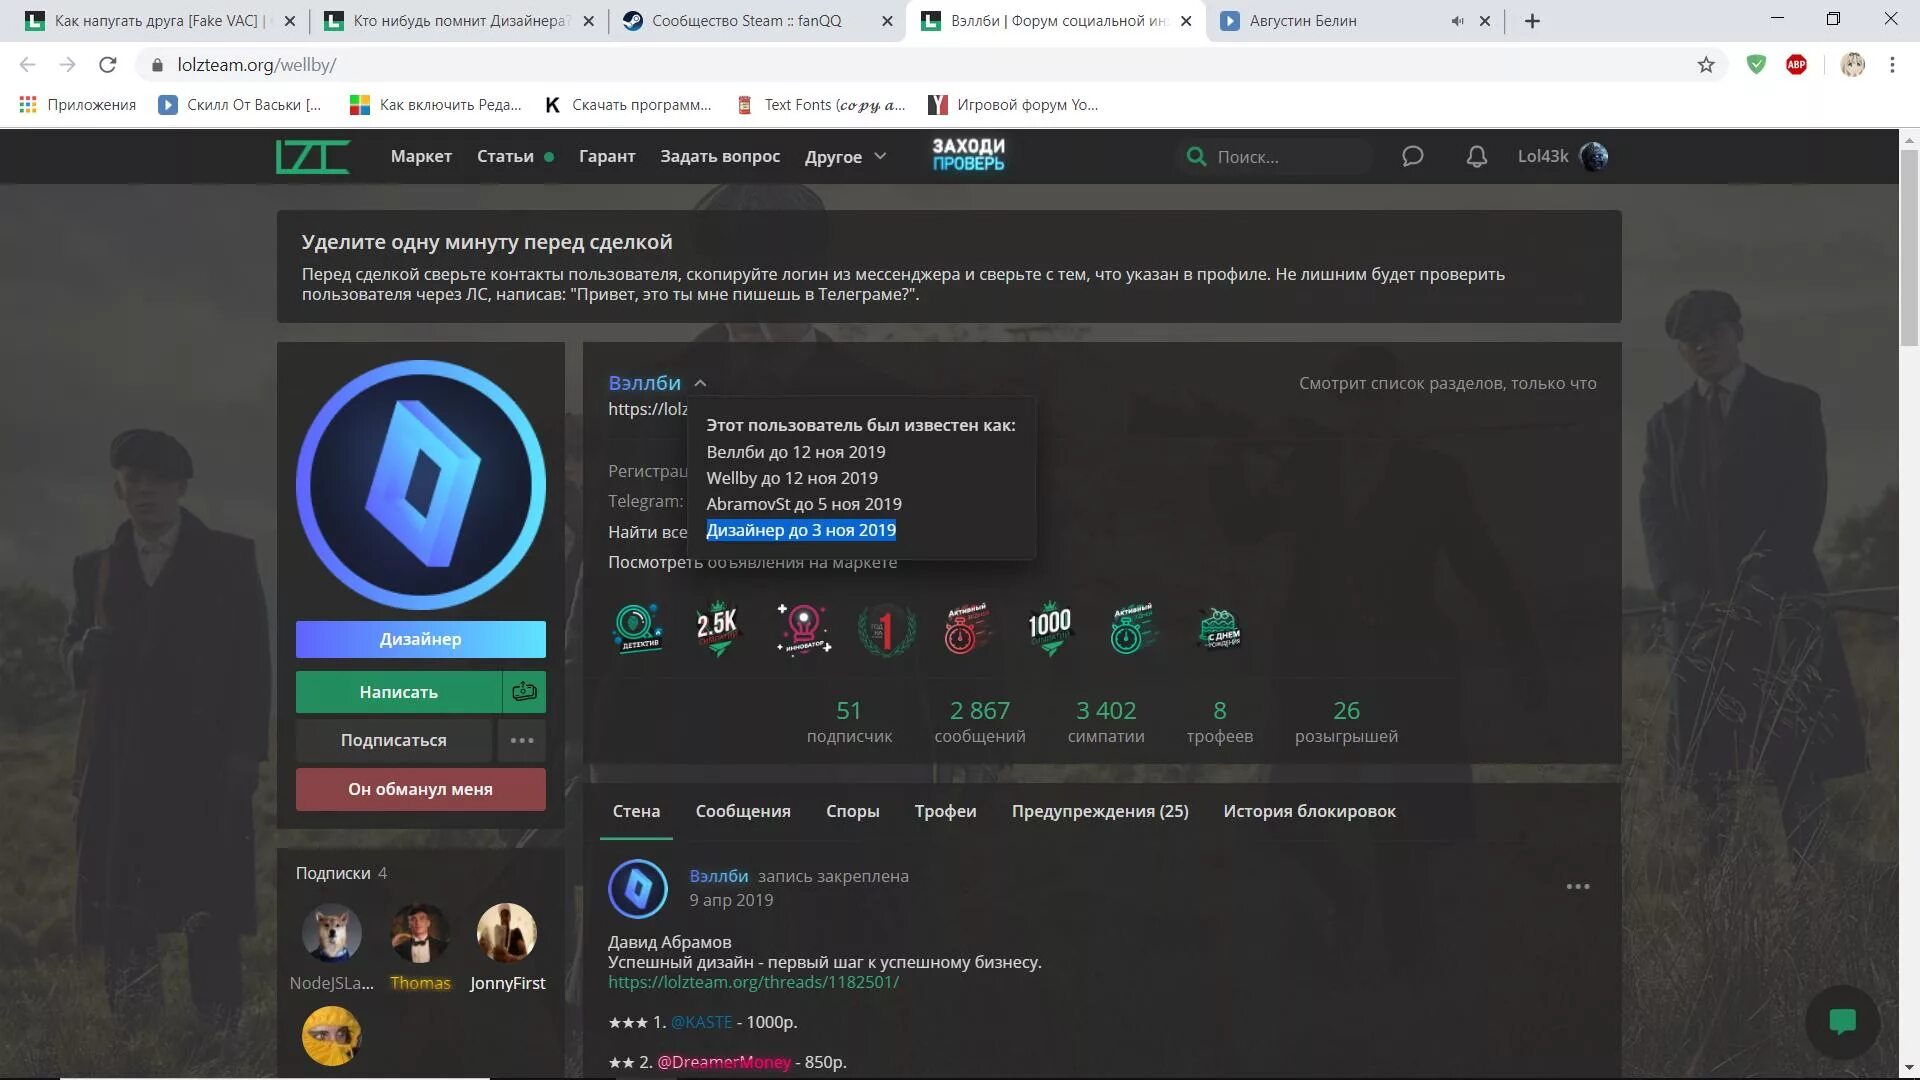Screen dimensions: 1920x1080
Task: Click the Он обманул меня button
Action: pyautogui.click(x=420, y=789)
